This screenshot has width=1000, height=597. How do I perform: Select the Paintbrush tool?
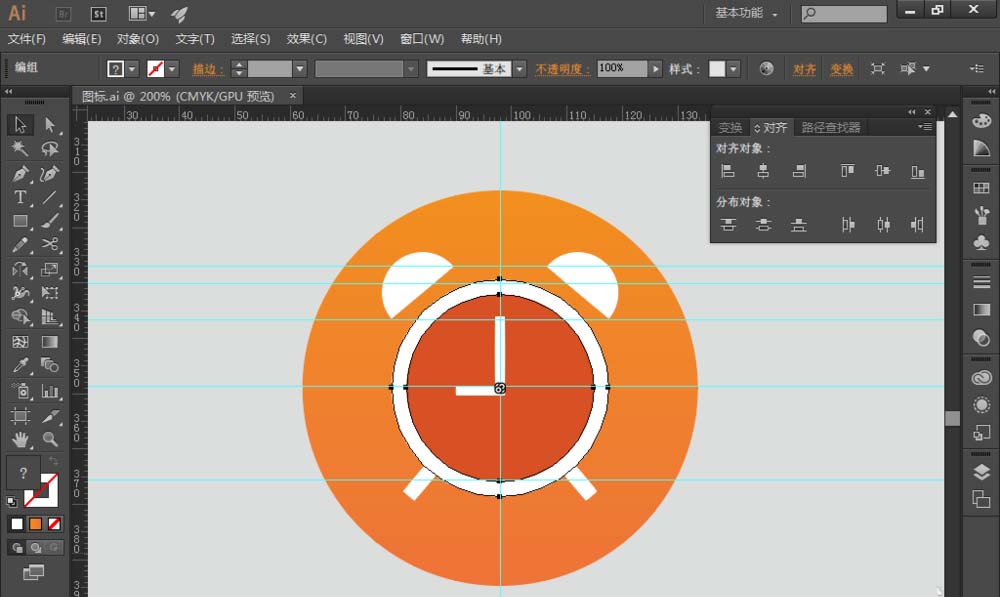(50, 221)
